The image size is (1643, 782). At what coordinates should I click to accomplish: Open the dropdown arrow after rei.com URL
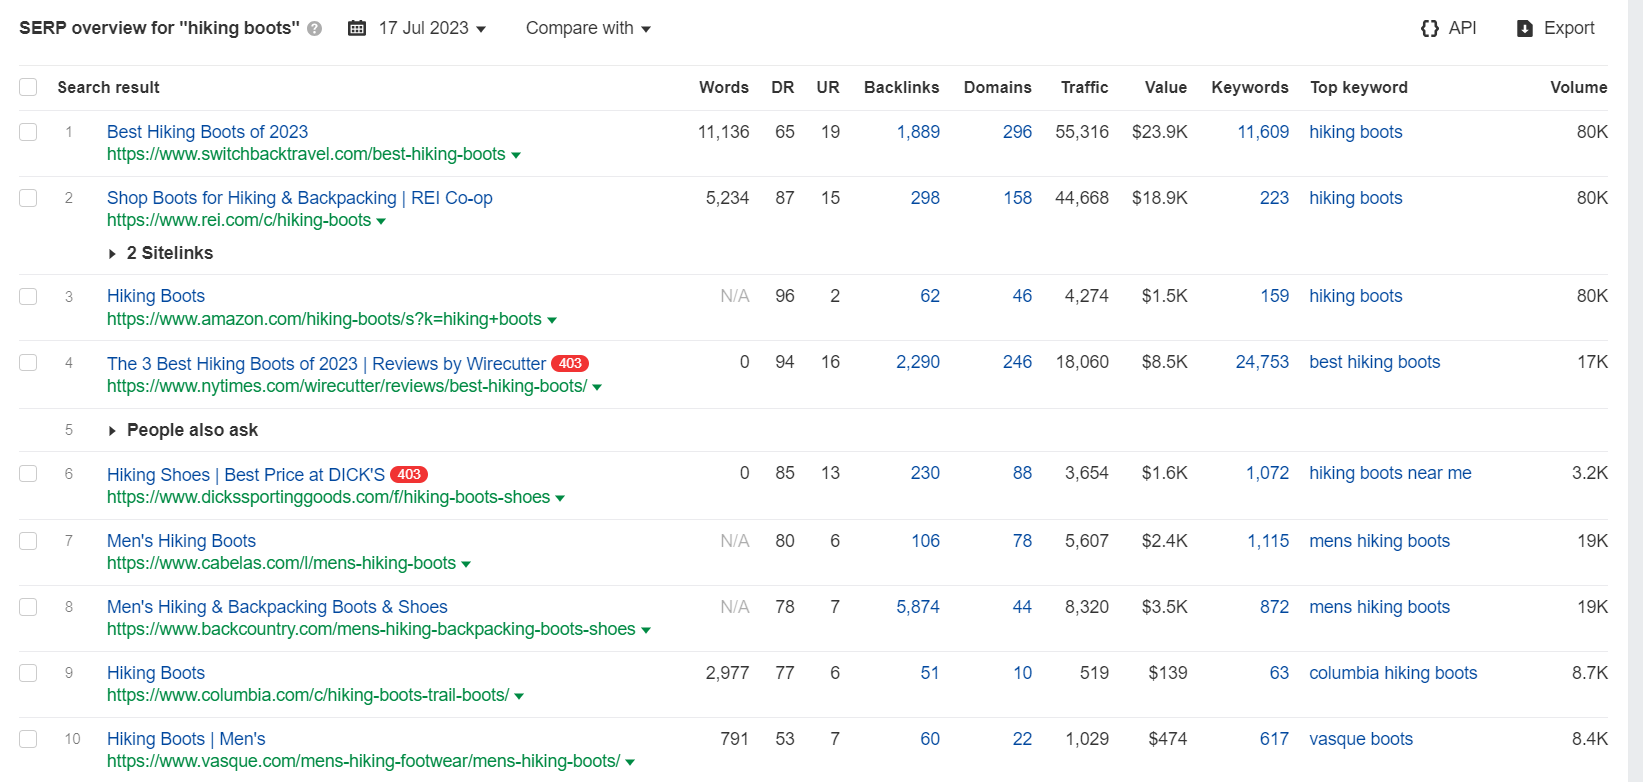(x=381, y=221)
